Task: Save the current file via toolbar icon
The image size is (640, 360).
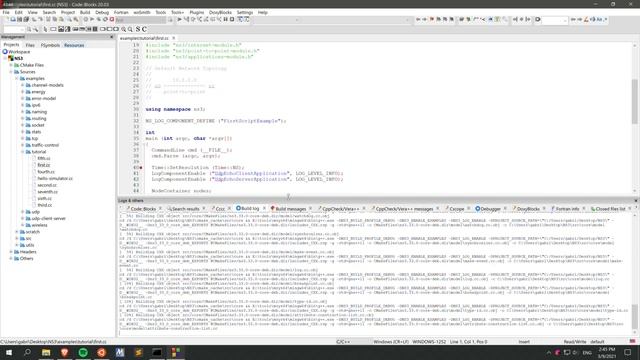Action: click(x=19, y=19)
